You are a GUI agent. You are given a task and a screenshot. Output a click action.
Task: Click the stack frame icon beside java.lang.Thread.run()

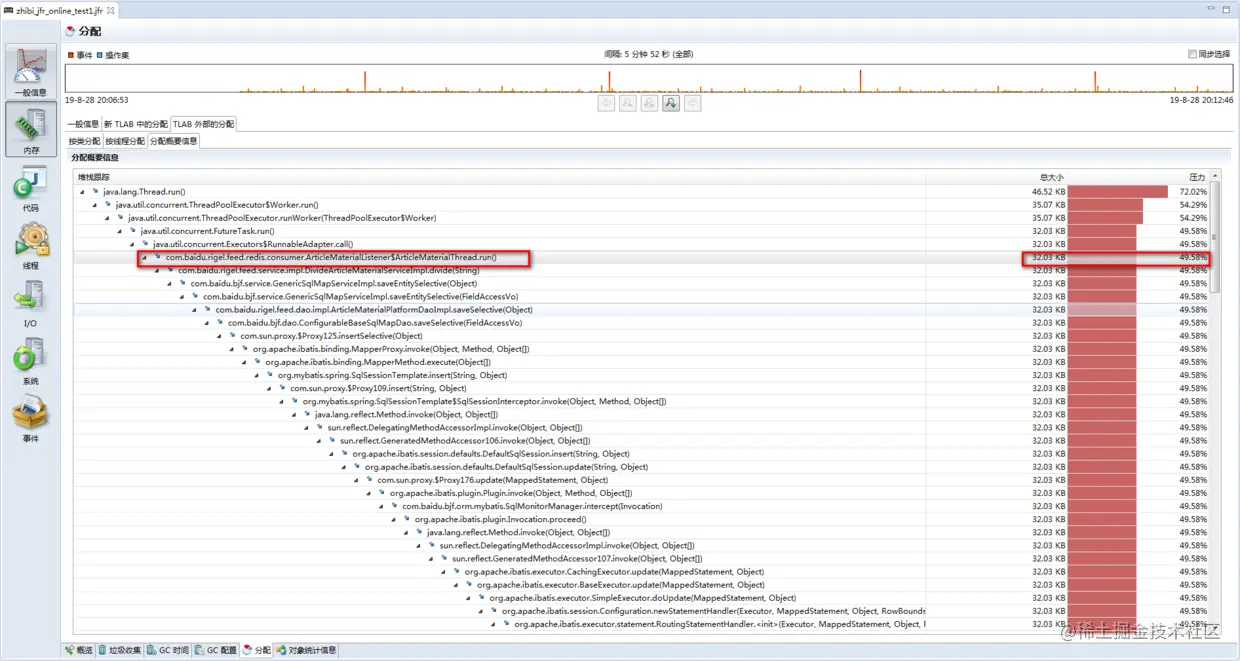[x=95, y=191]
